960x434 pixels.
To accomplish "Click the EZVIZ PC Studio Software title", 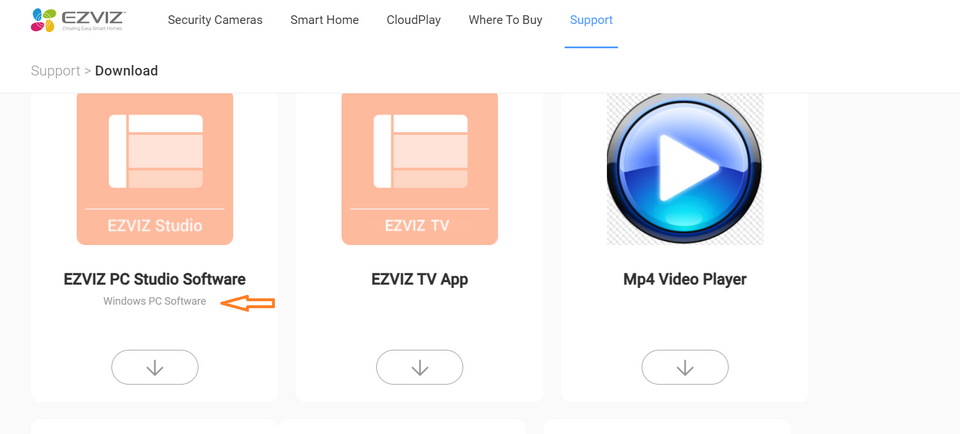I will pos(155,279).
